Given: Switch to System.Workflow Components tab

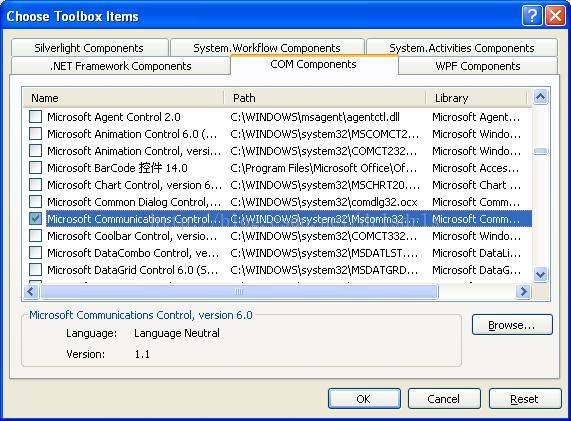Looking at the screenshot, I should (x=267, y=48).
